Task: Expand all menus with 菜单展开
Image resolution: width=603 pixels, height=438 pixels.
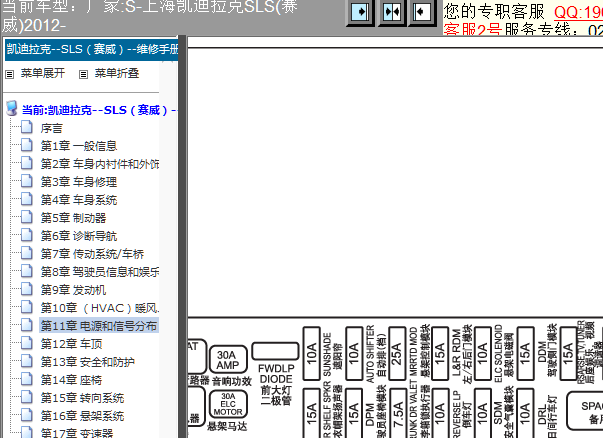Action: (x=43, y=73)
